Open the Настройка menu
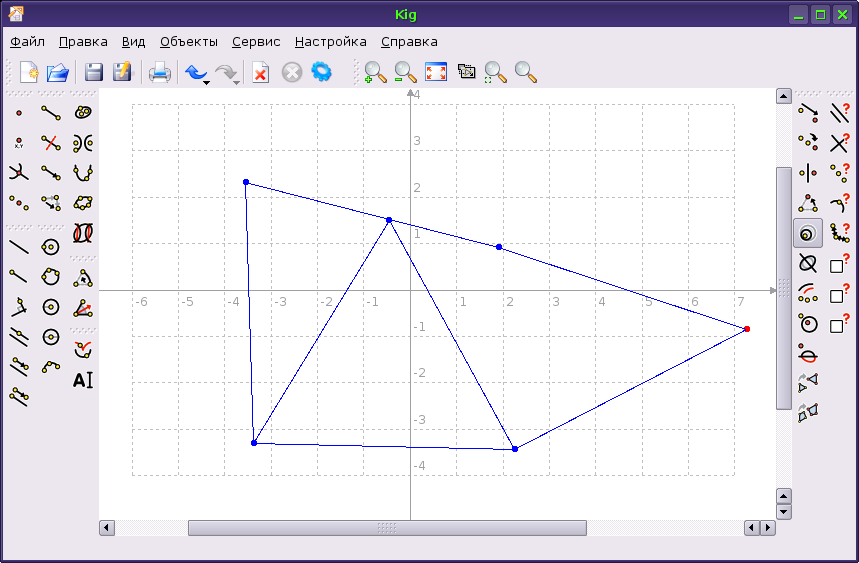The height and width of the screenshot is (563, 859). pos(330,42)
